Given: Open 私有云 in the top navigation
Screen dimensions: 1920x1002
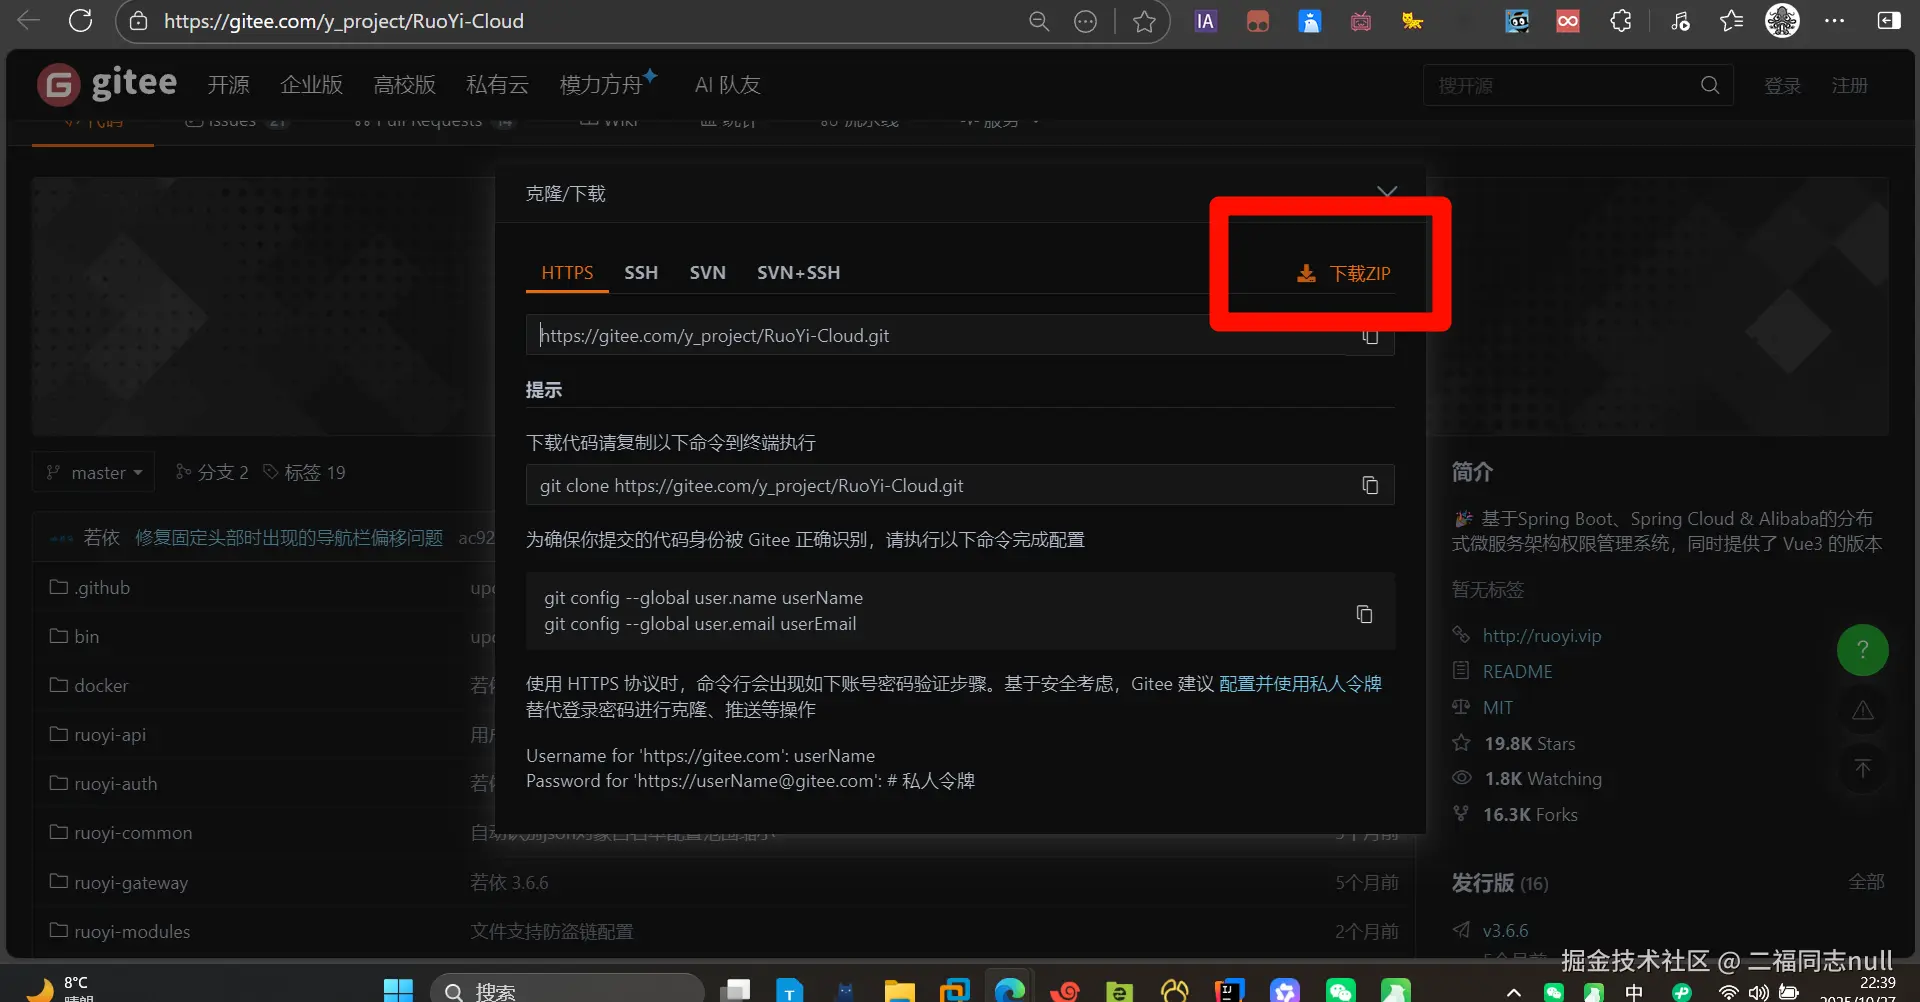Looking at the screenshot, I should coord(497,85).
